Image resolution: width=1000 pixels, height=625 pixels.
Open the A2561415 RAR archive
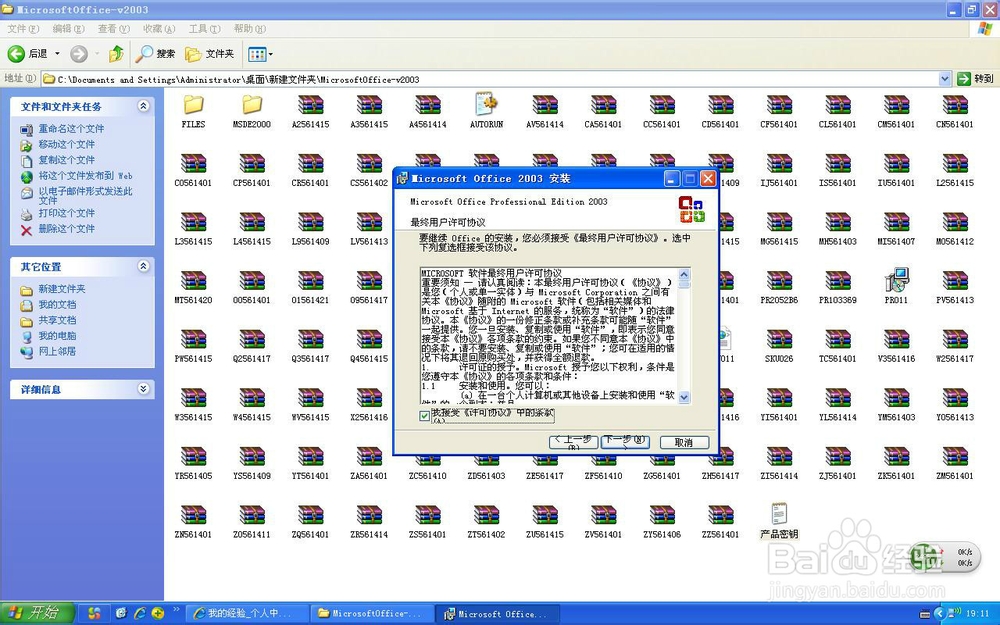310,105
